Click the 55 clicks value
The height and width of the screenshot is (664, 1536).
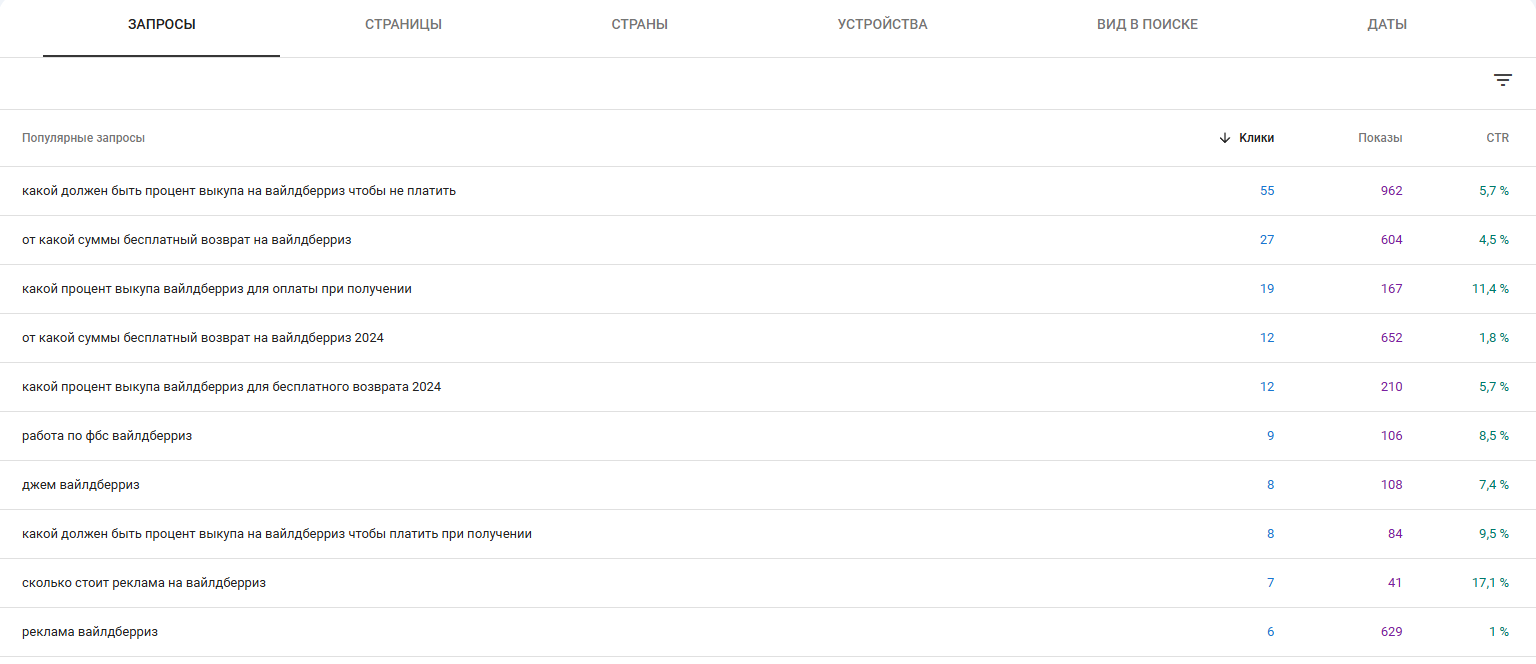tap(1267, 191)
